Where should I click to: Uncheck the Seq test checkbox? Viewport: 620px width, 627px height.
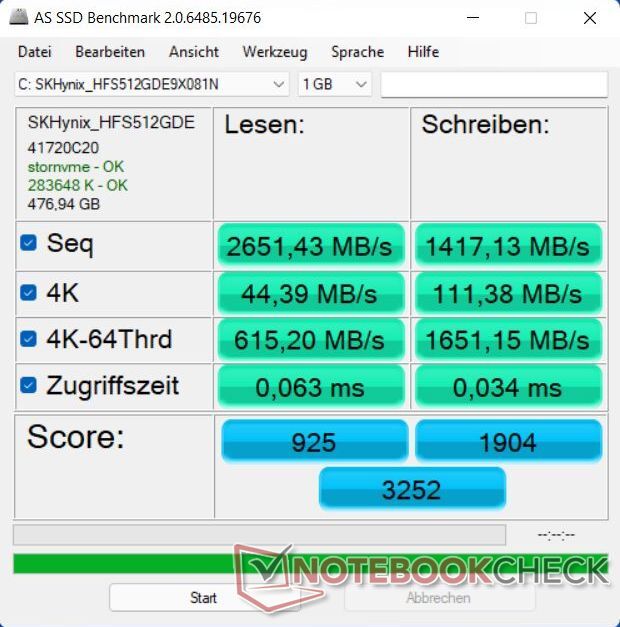tap(28, 242)
